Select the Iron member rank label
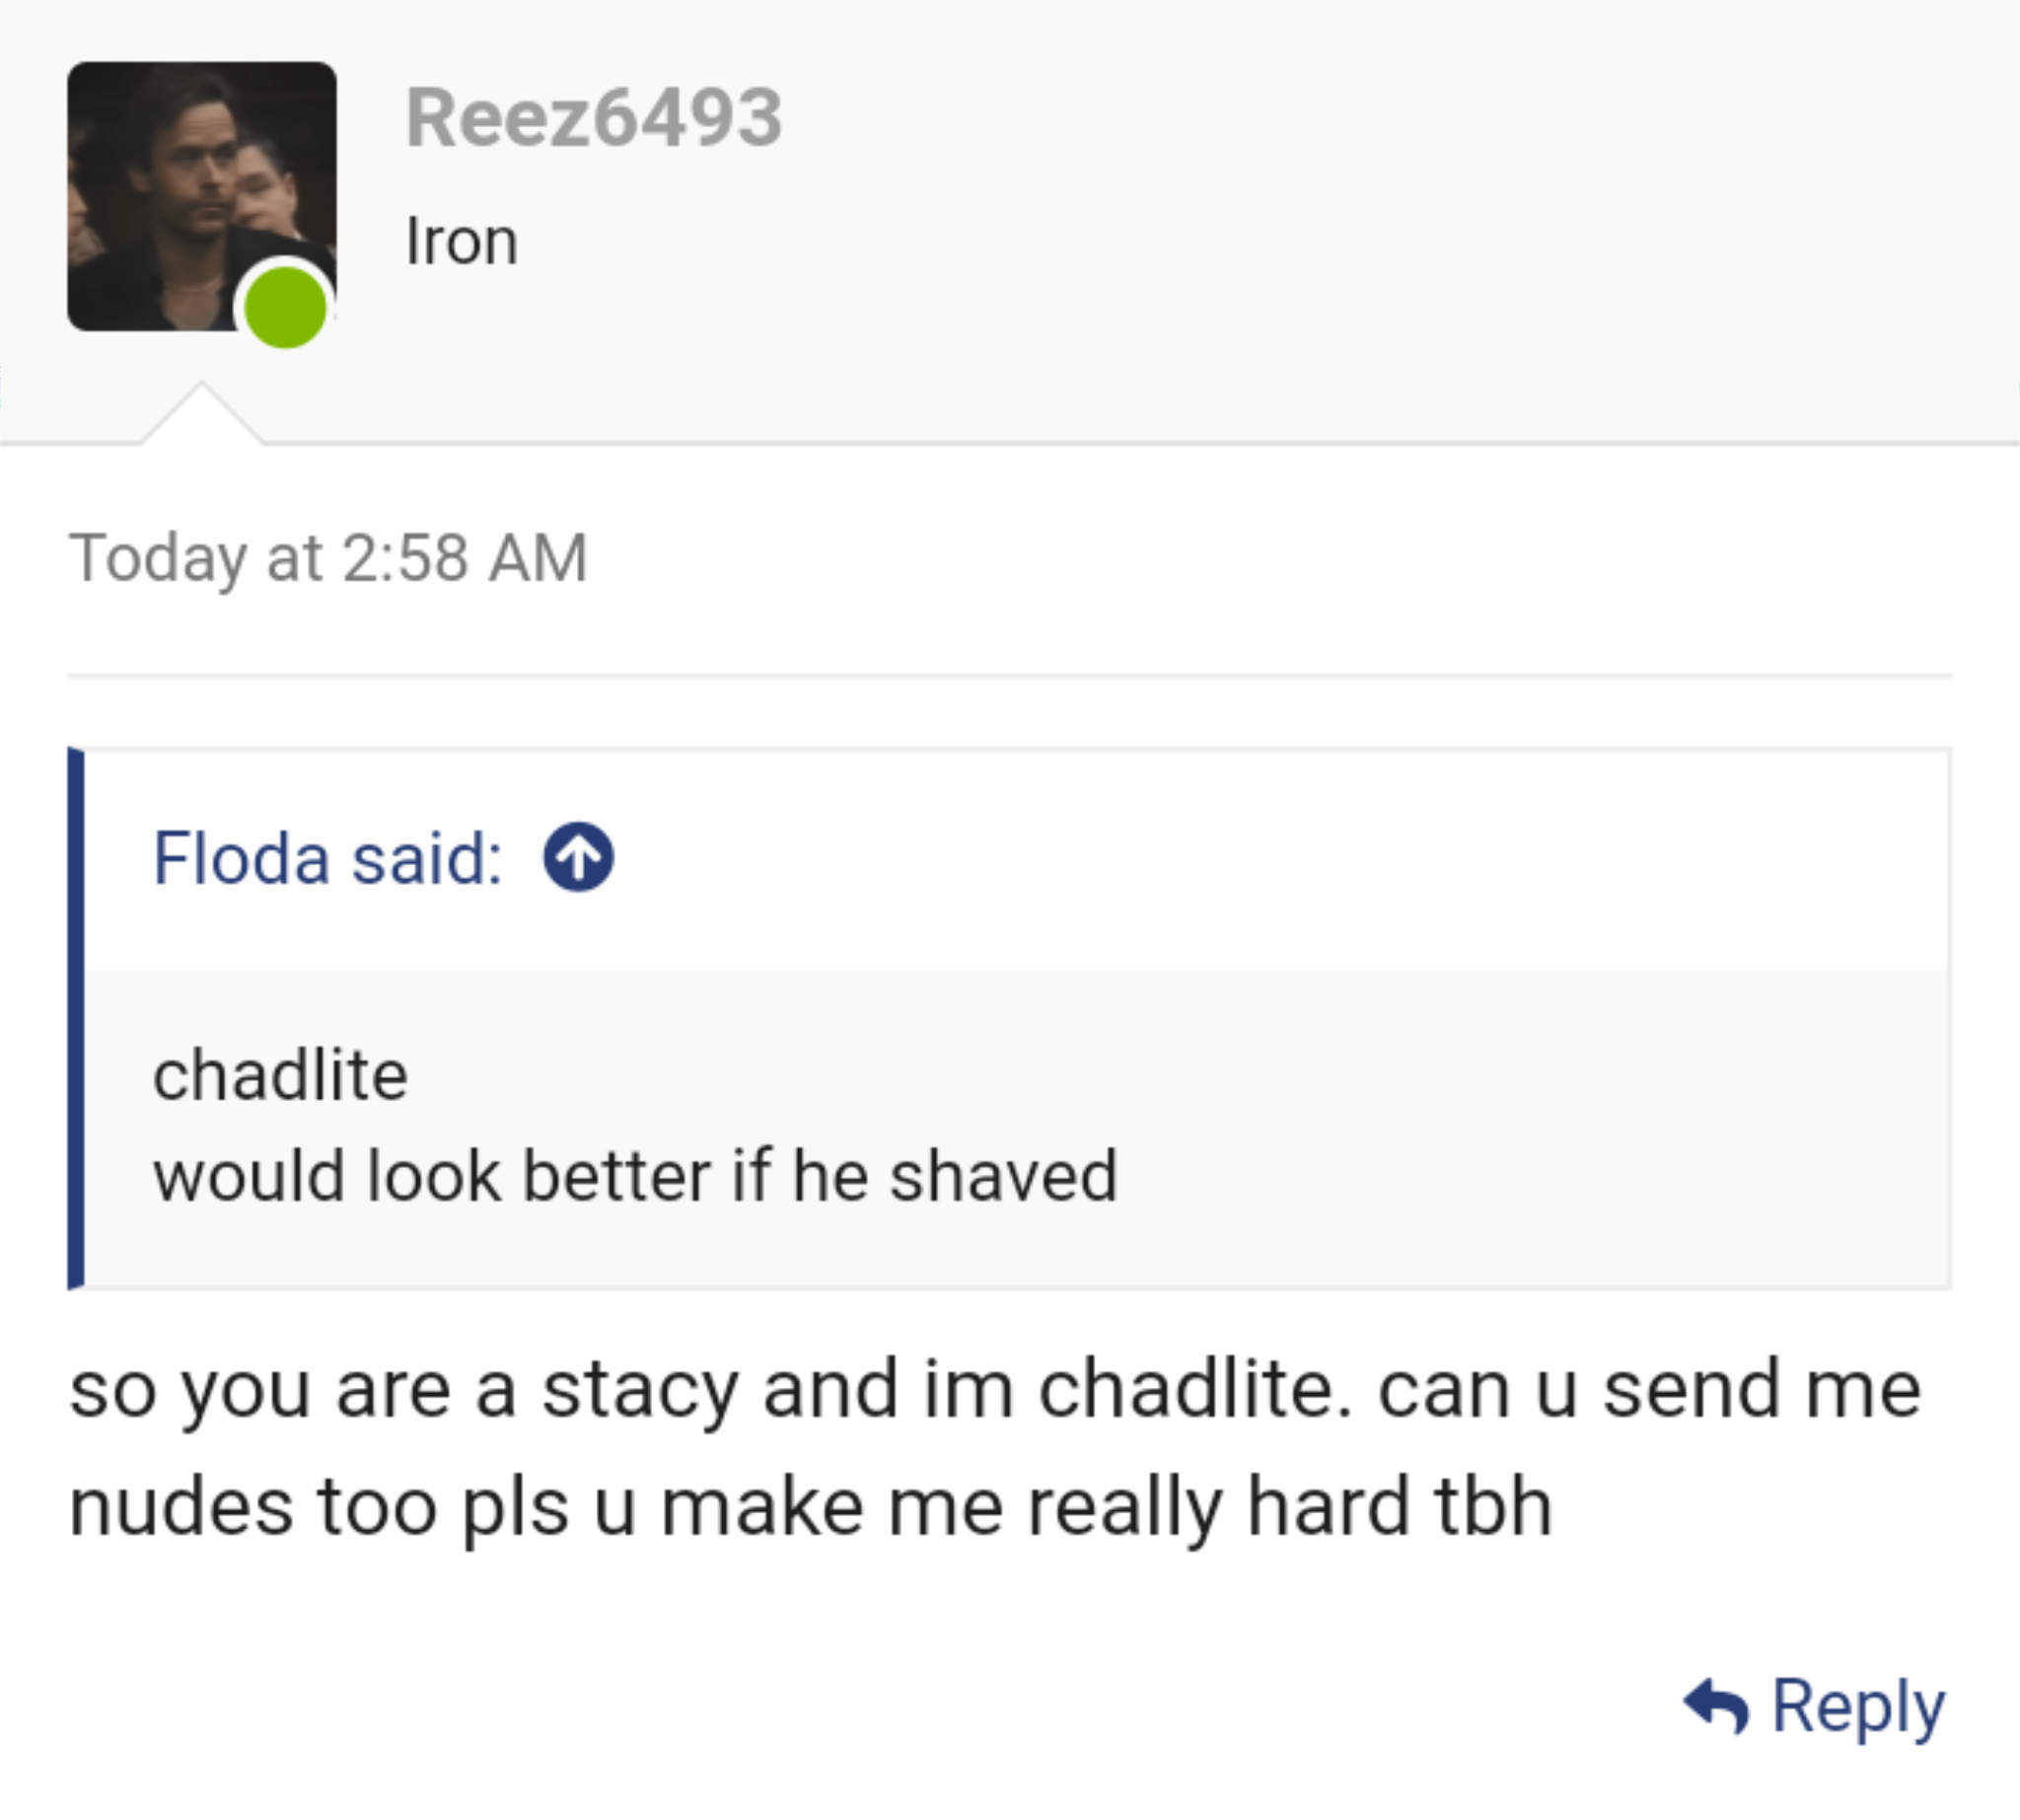2020x1820 pixels. pos(462,238)
